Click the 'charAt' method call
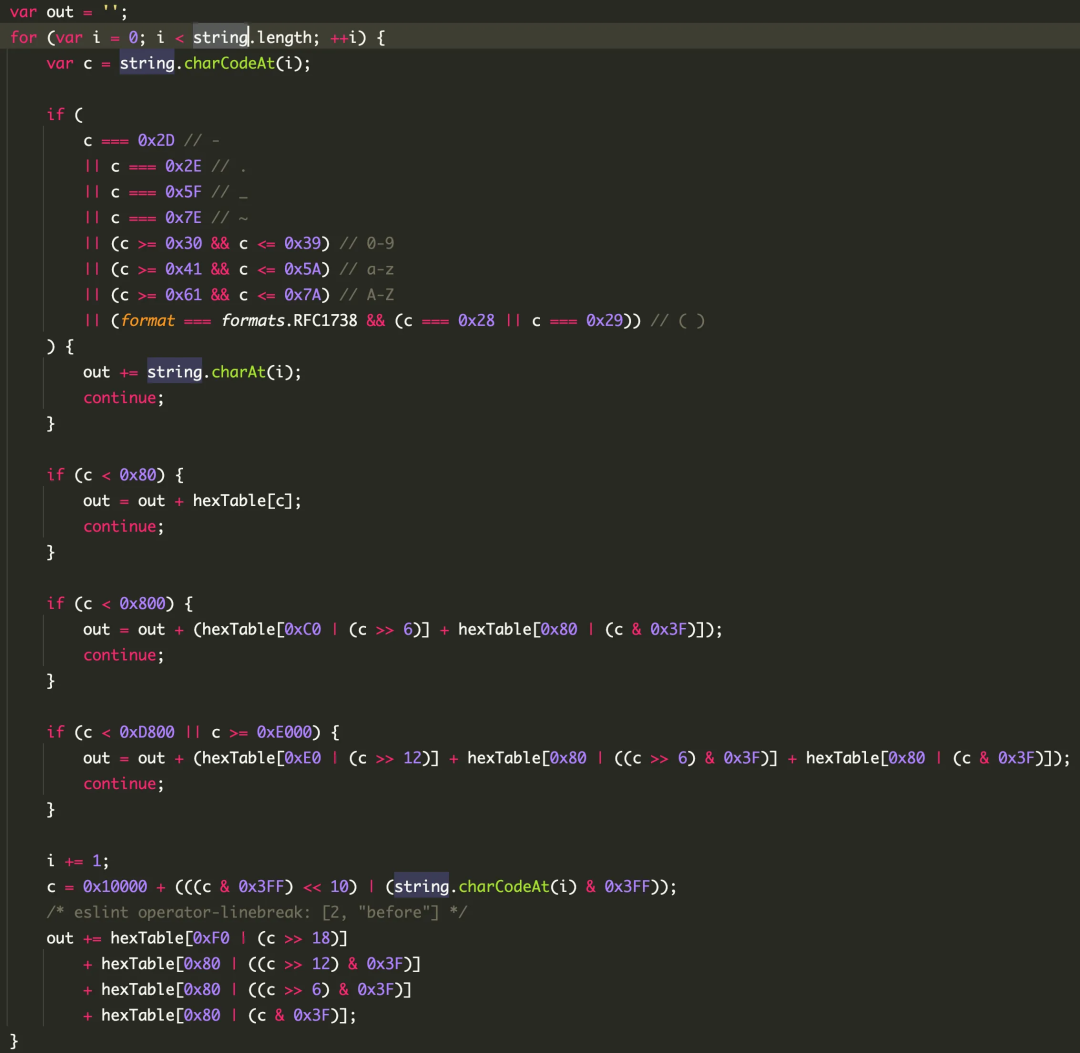This screenshot has height=1053, width=1080. (238, 372)
